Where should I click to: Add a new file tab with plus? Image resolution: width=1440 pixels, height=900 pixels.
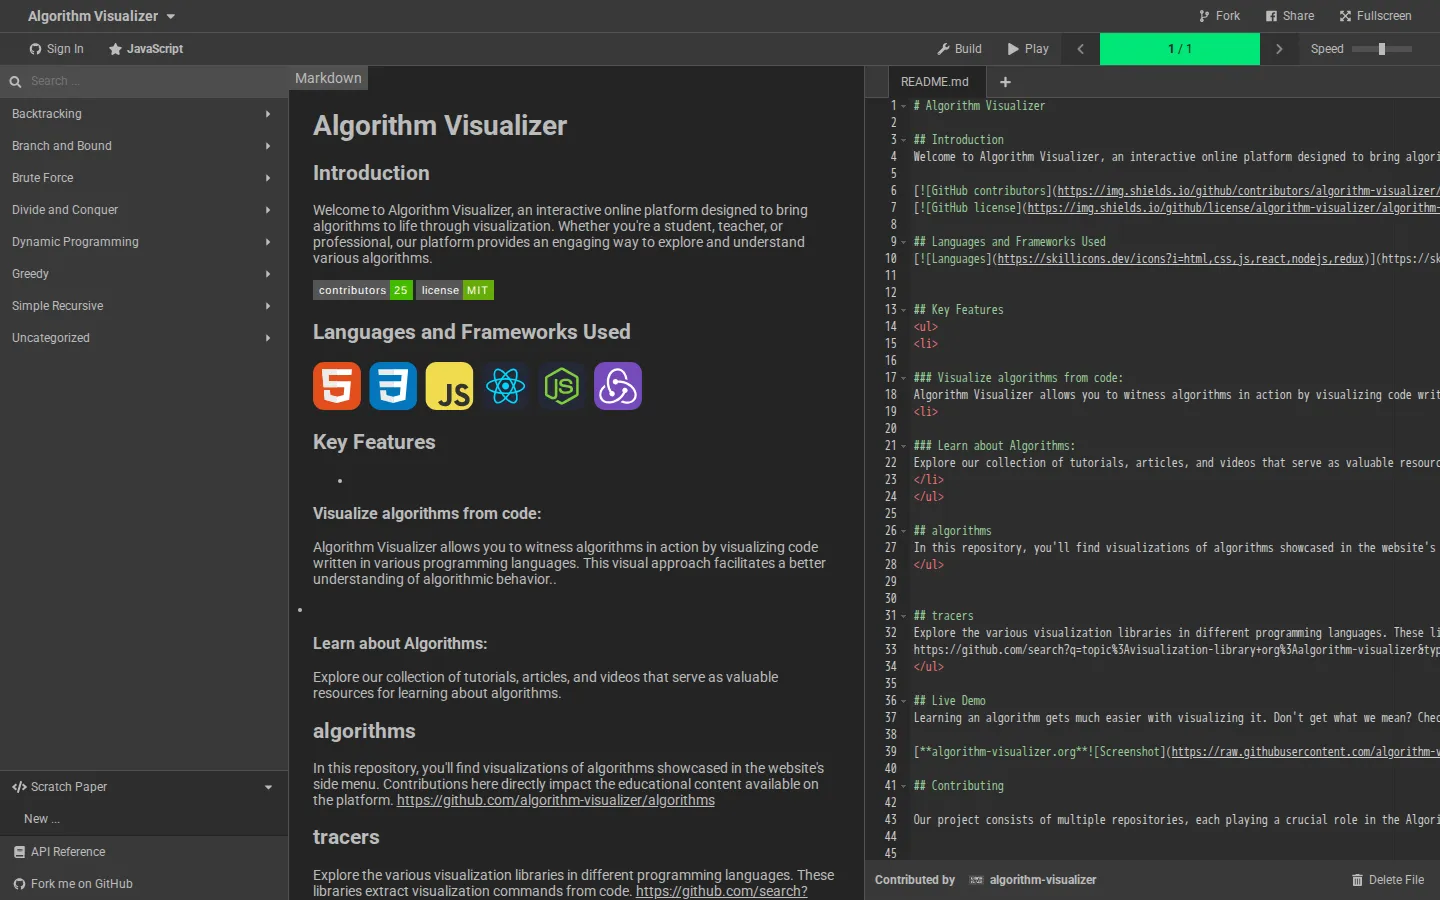click(1005, 82)
